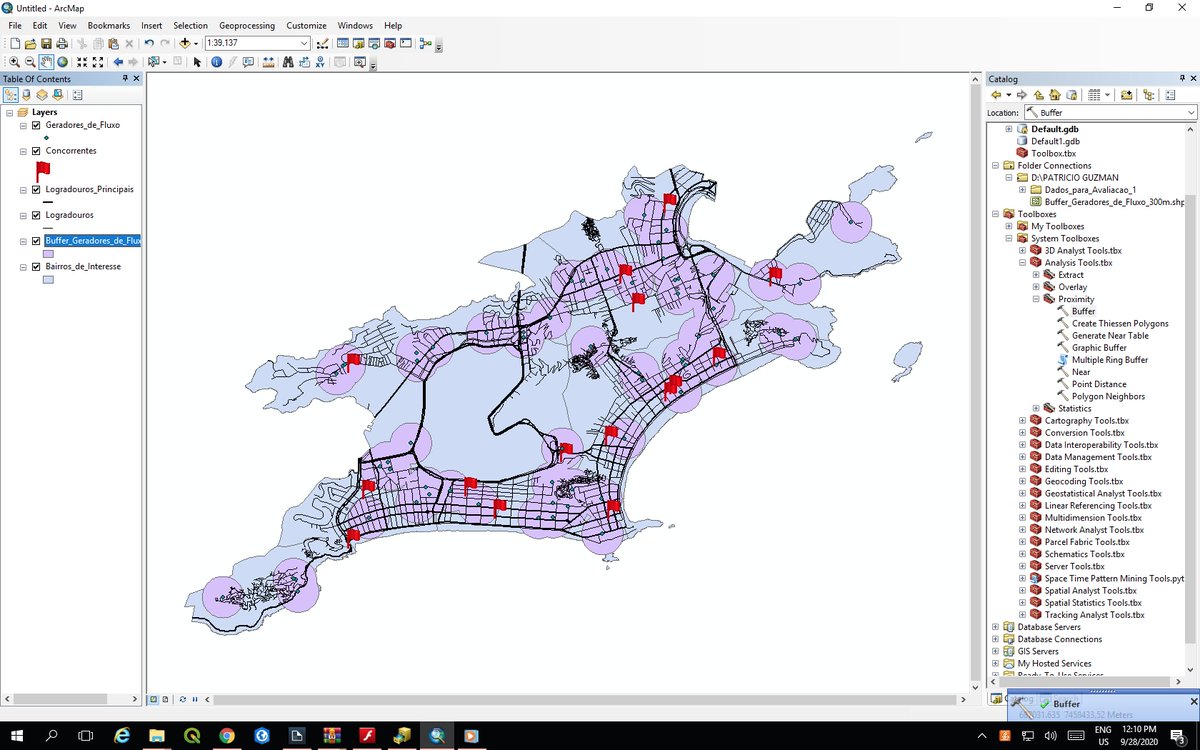
Task: Open the Geoprocessing menu
Action: pyautogui.click(x=247, y=25)
